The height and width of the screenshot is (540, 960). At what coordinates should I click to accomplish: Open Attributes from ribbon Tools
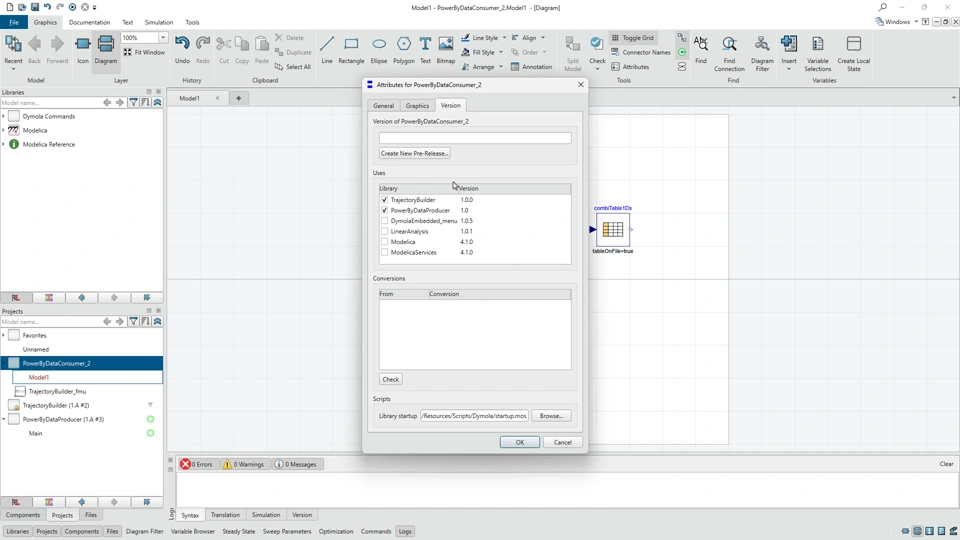[631, 67]
